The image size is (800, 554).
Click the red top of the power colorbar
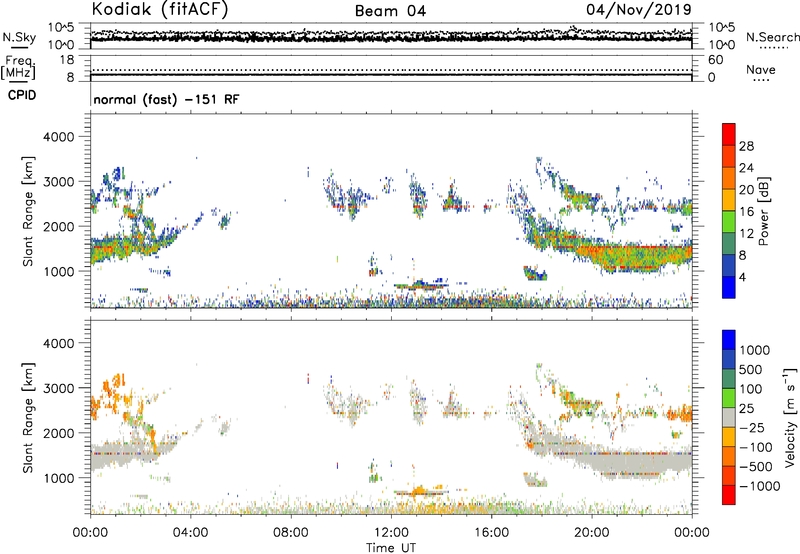pos(729,134)
